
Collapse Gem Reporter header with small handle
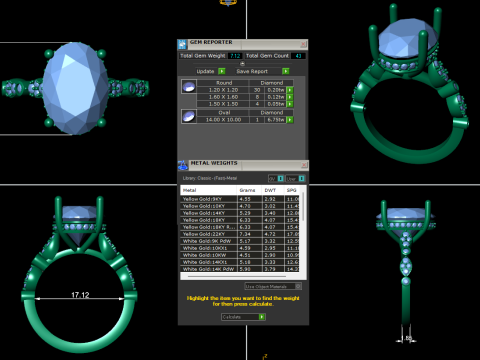[x=242, y=64]
